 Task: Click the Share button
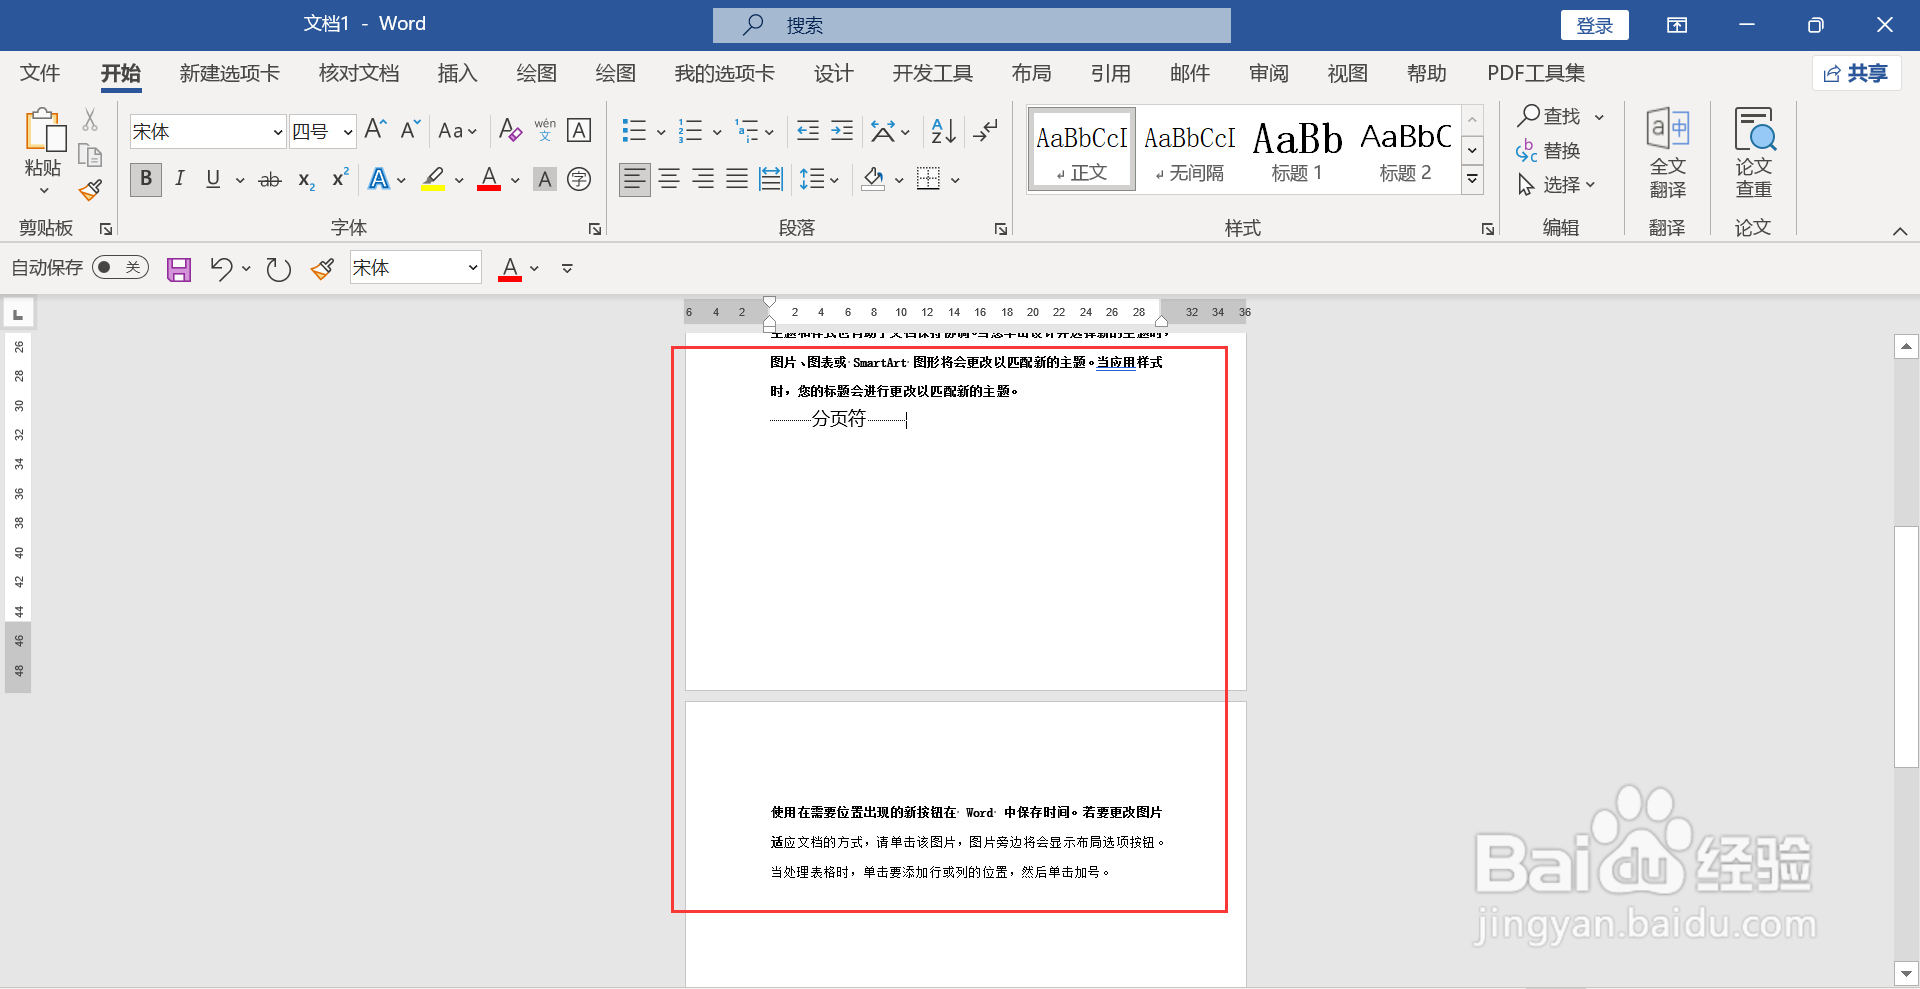pos(1856,73)
